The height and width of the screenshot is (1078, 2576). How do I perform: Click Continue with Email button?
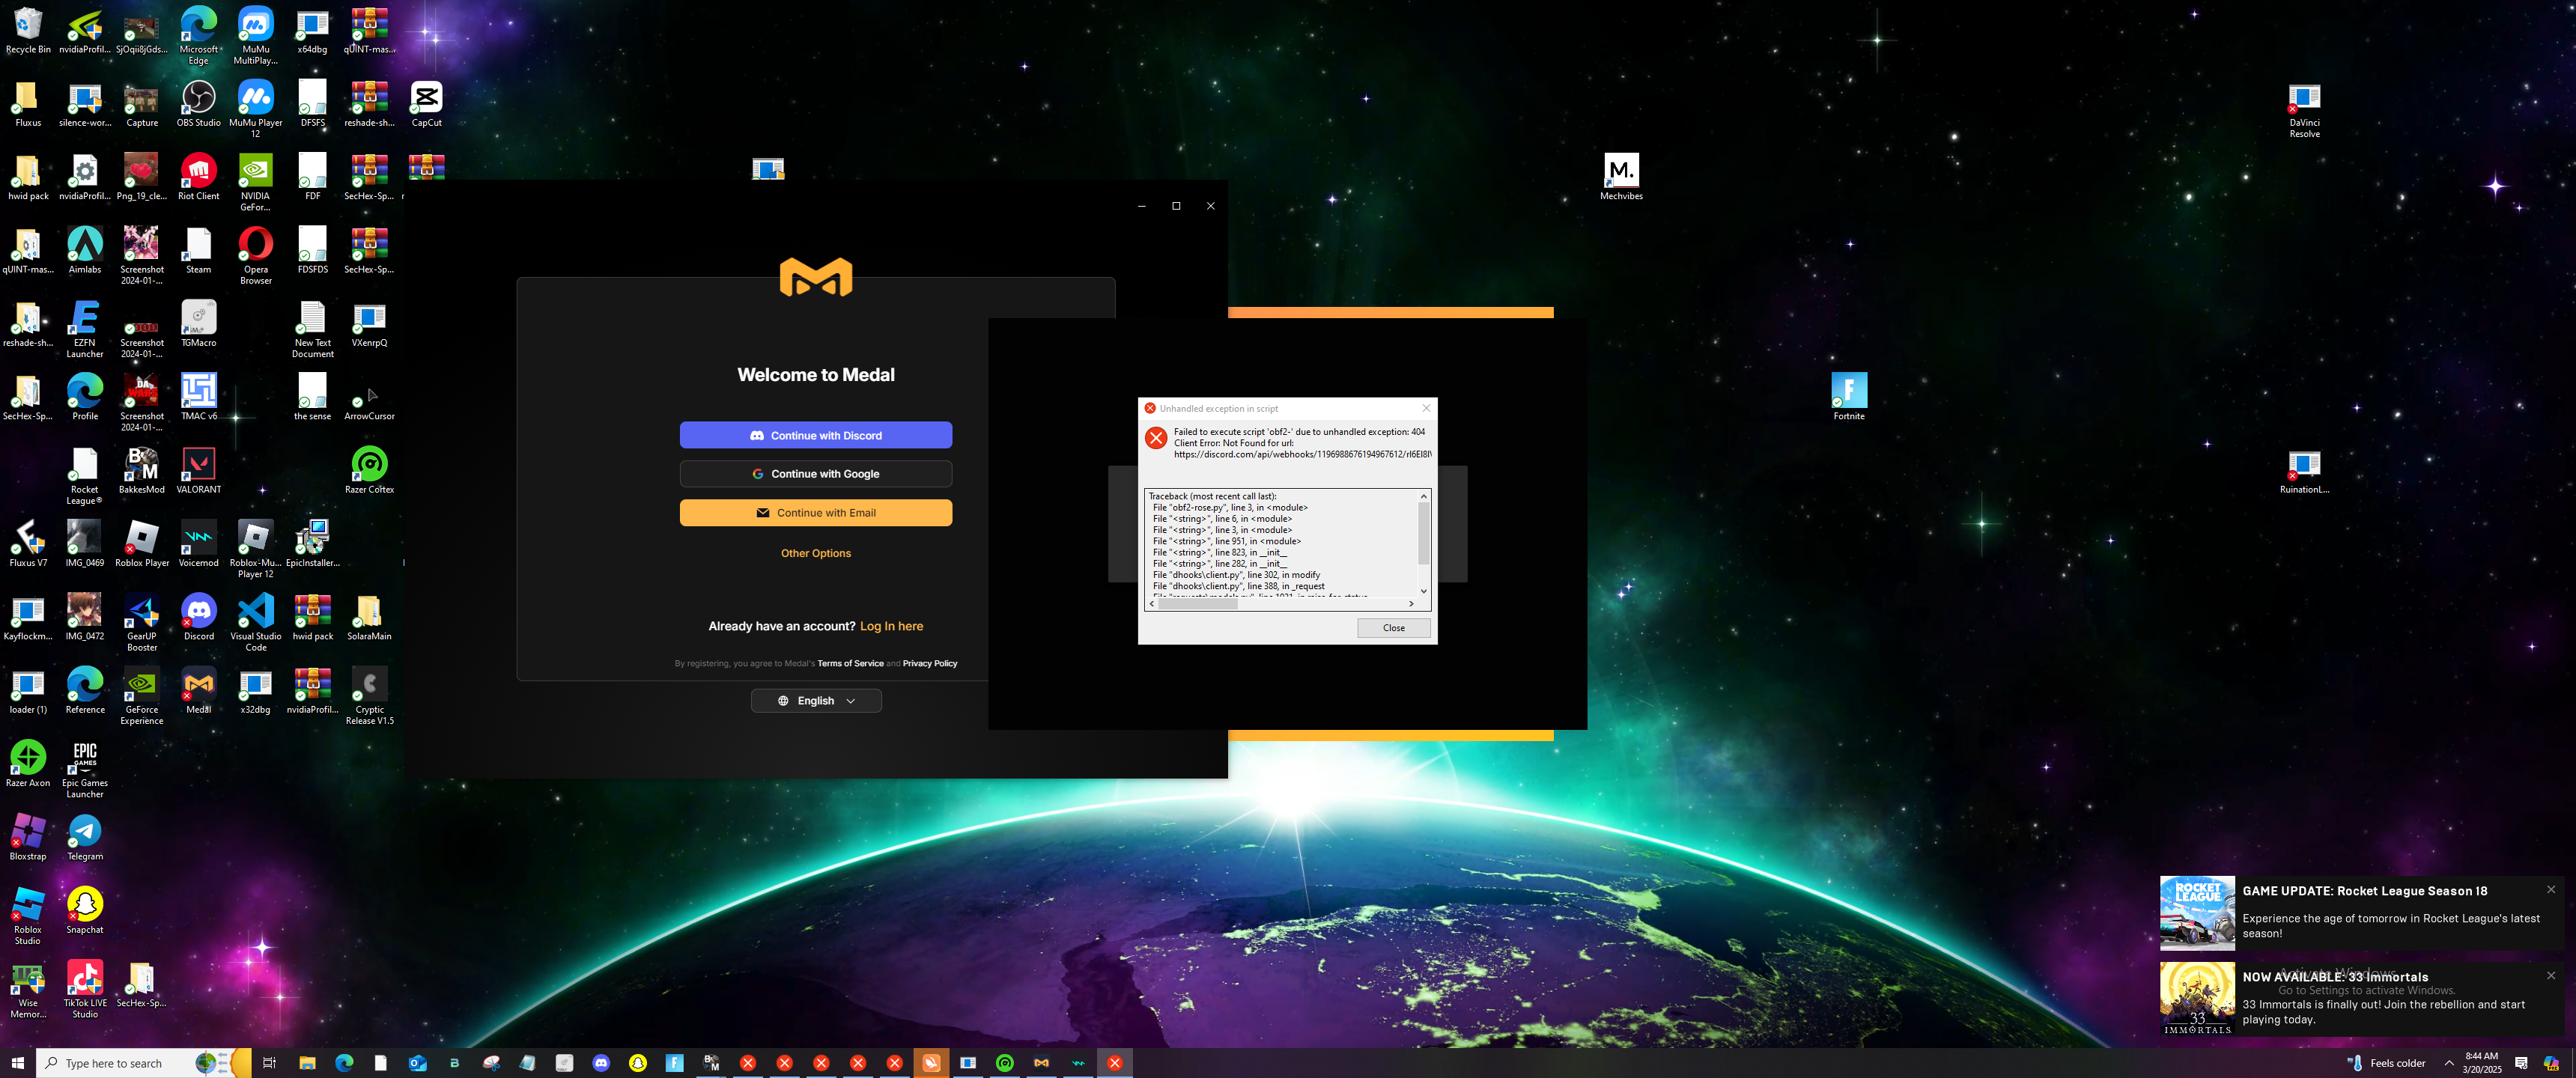(815, 513)
